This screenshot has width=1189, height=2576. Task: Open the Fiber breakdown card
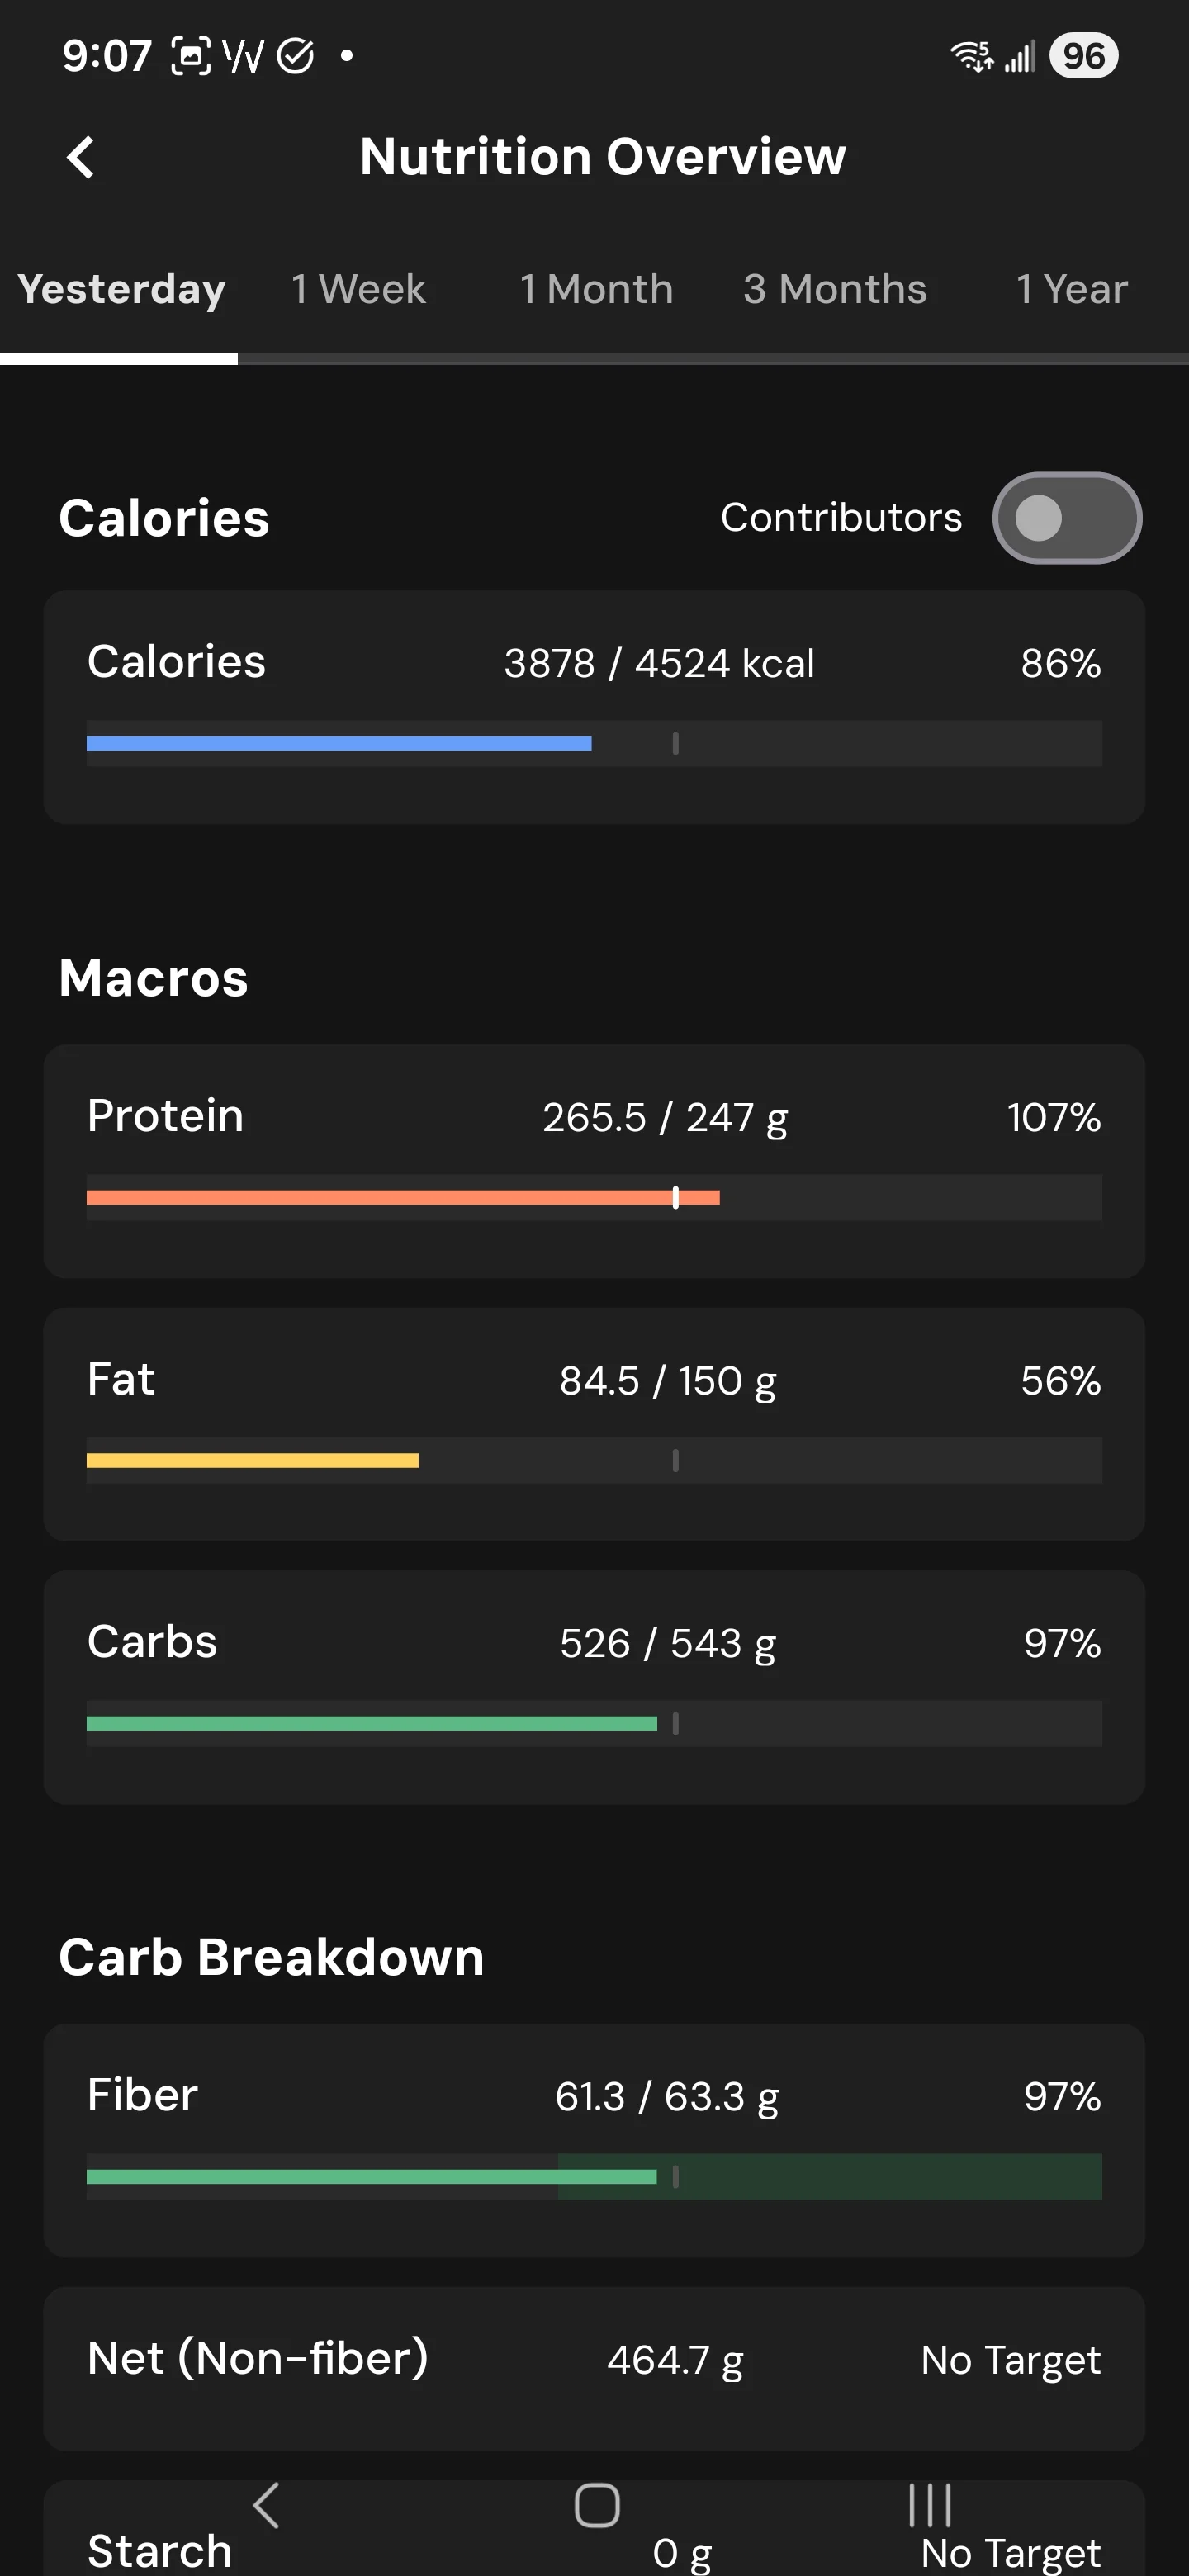click(594, 2140)
